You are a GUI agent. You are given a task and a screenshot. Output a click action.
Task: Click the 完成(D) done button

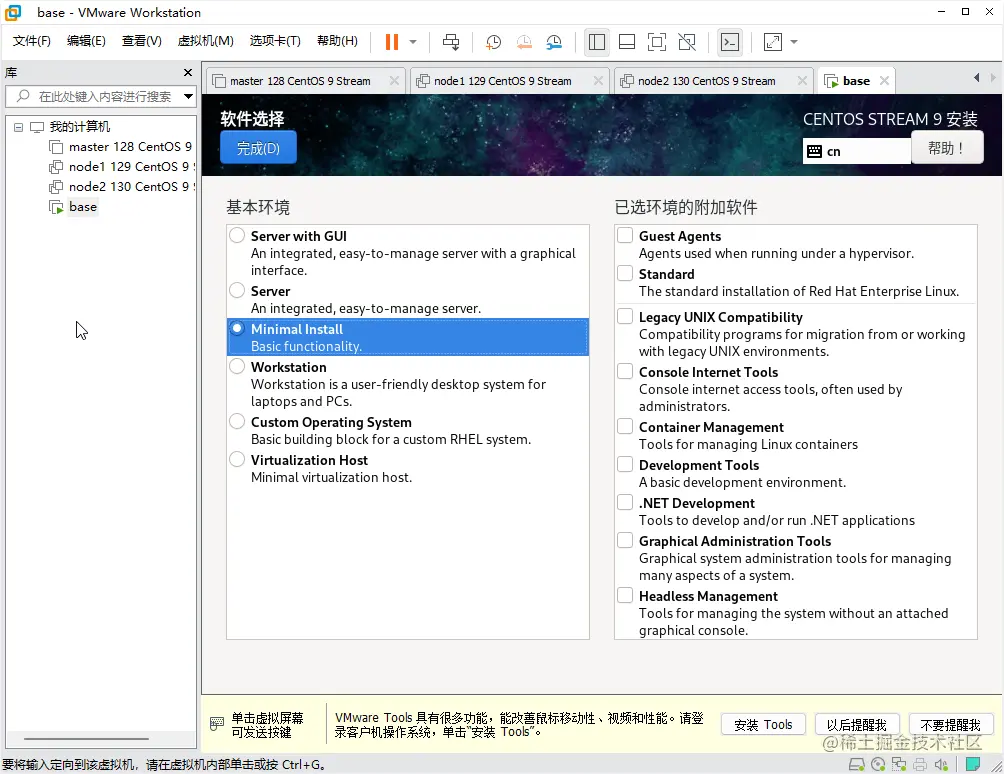(x=258, y=148)
